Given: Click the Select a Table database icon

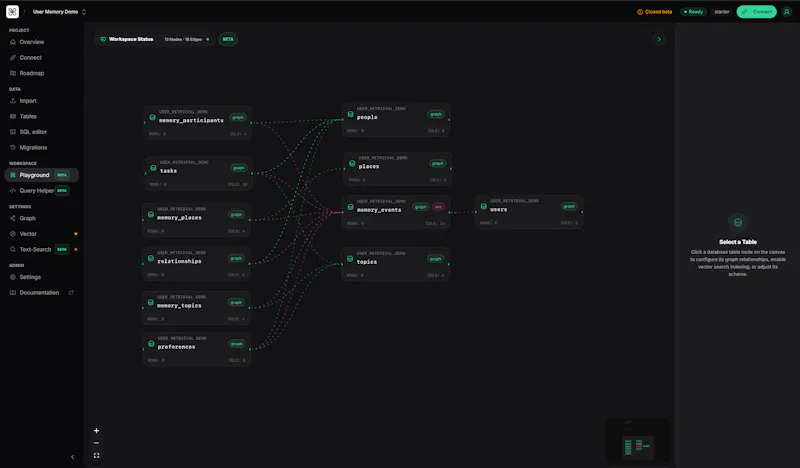Looking at the screenshot, I should 738,223.
